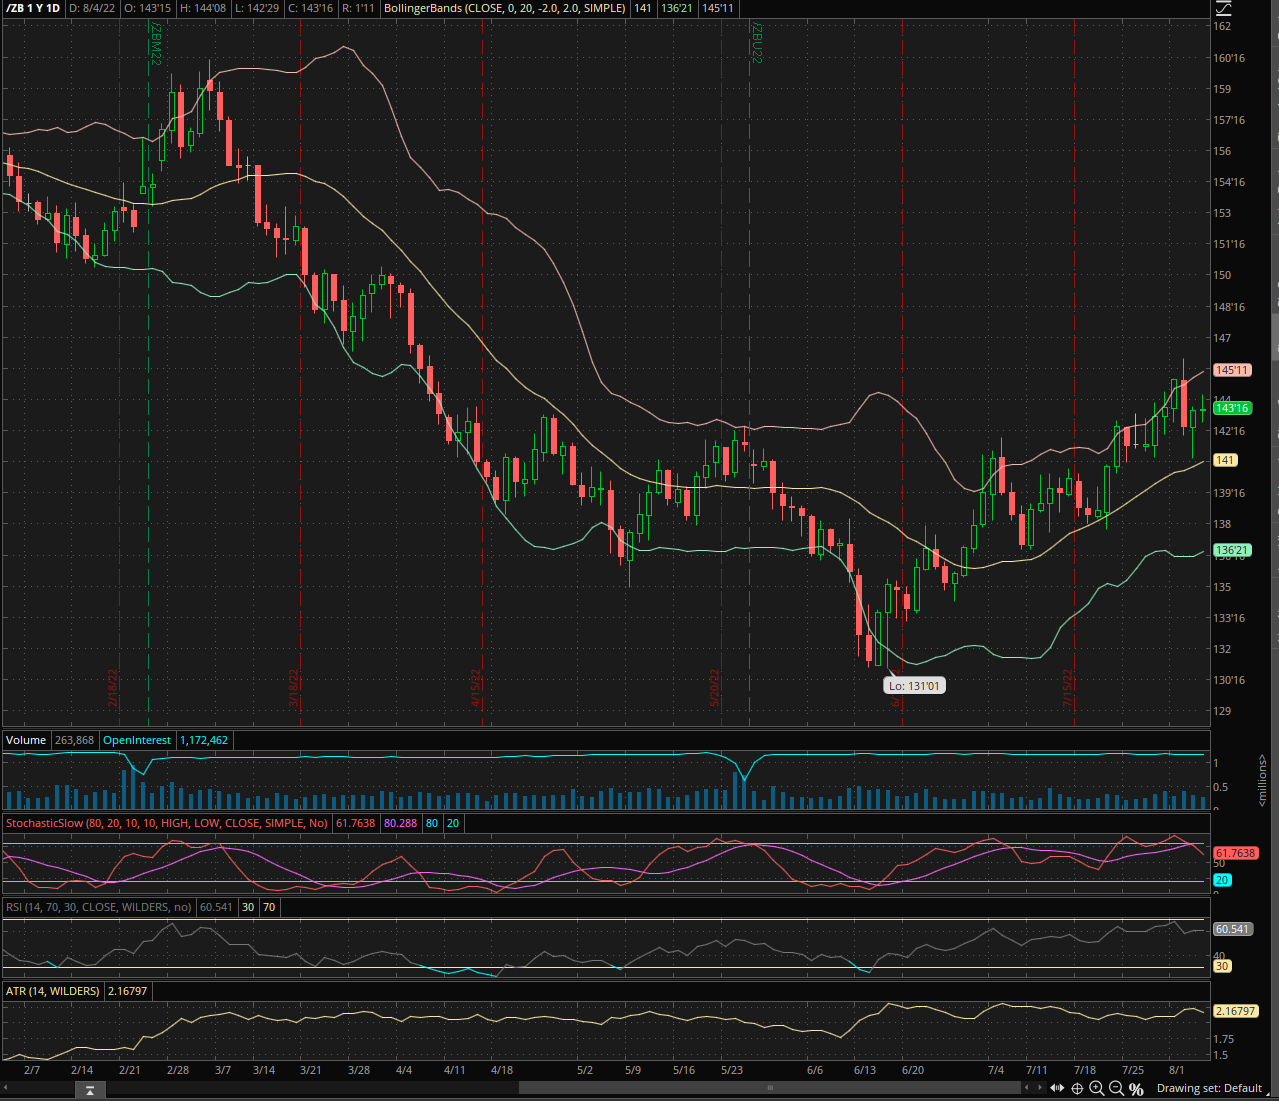
Task: Open the Drawing set: Default selector
Action: point(1210,1088)
